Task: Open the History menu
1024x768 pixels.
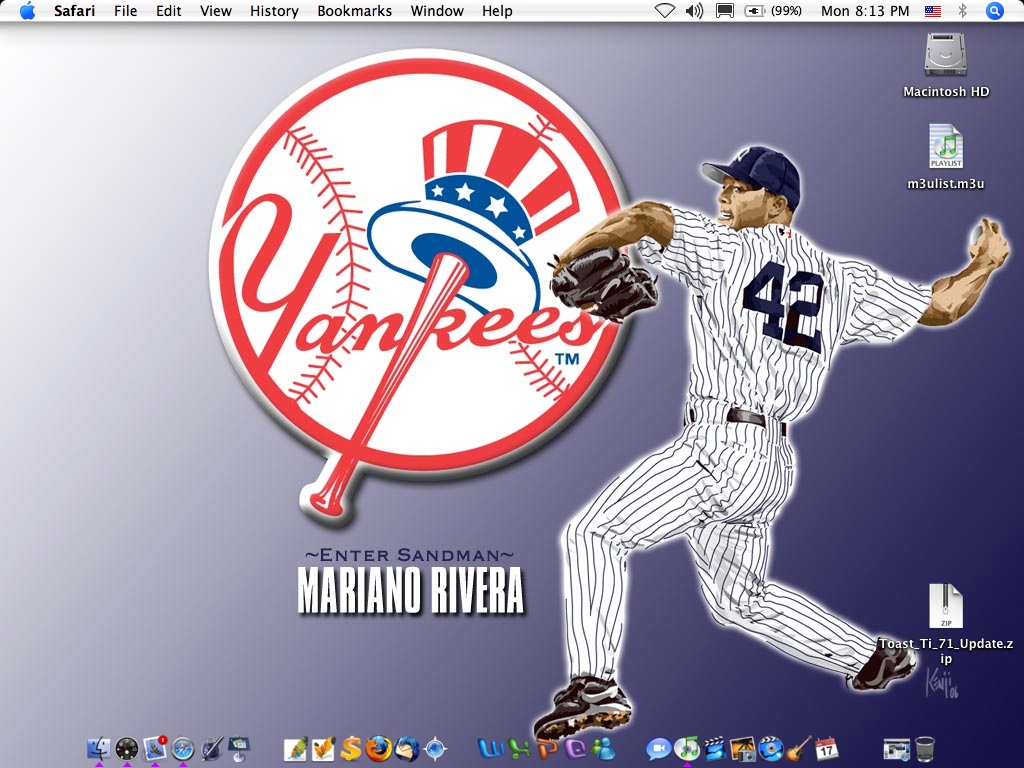Action: 274,11
